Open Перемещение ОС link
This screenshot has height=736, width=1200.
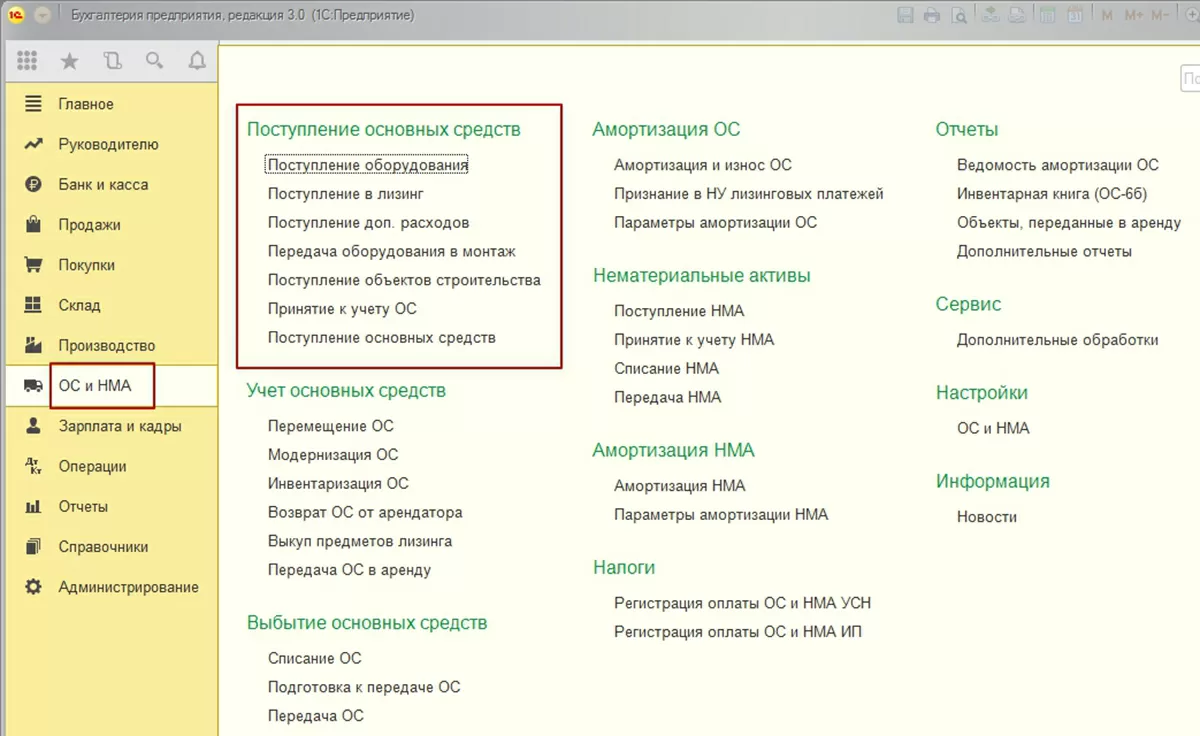[331, 426]
